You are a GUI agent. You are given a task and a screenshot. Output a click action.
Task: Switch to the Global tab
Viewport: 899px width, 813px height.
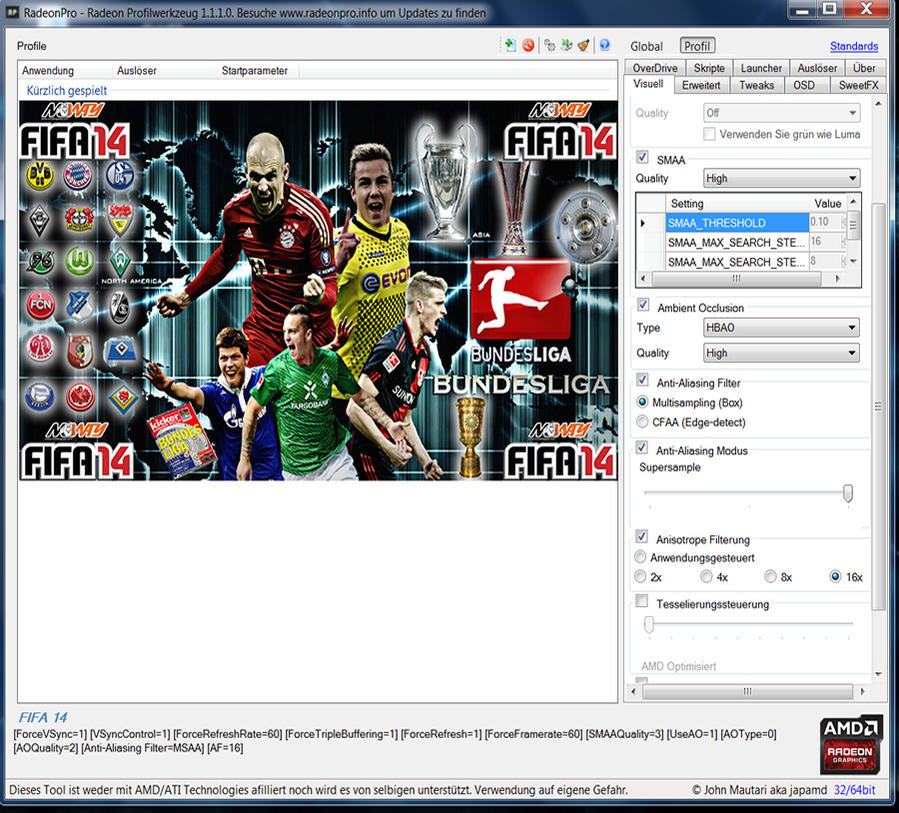point(646,46)
